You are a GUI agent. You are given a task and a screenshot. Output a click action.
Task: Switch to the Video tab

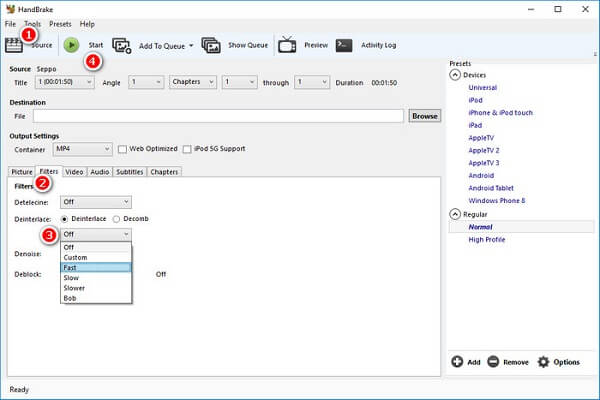(x=74, y=172)
